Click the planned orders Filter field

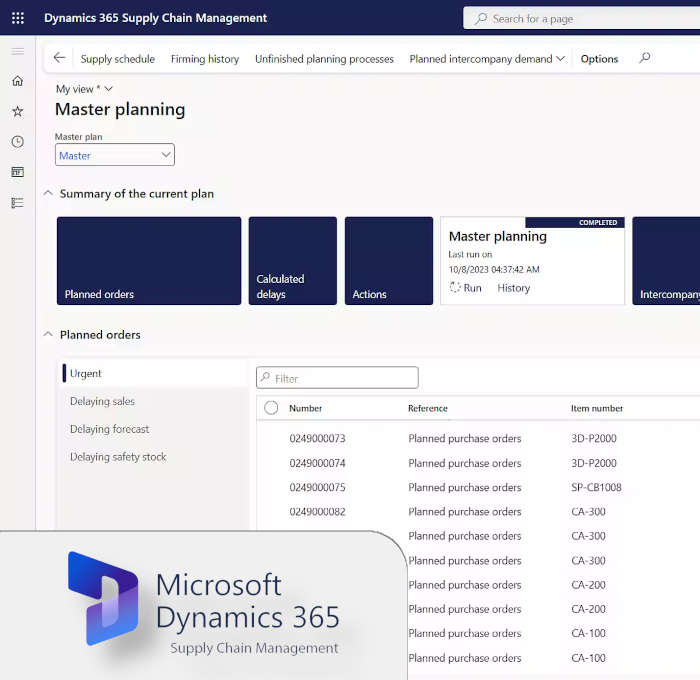pos(337,378)
